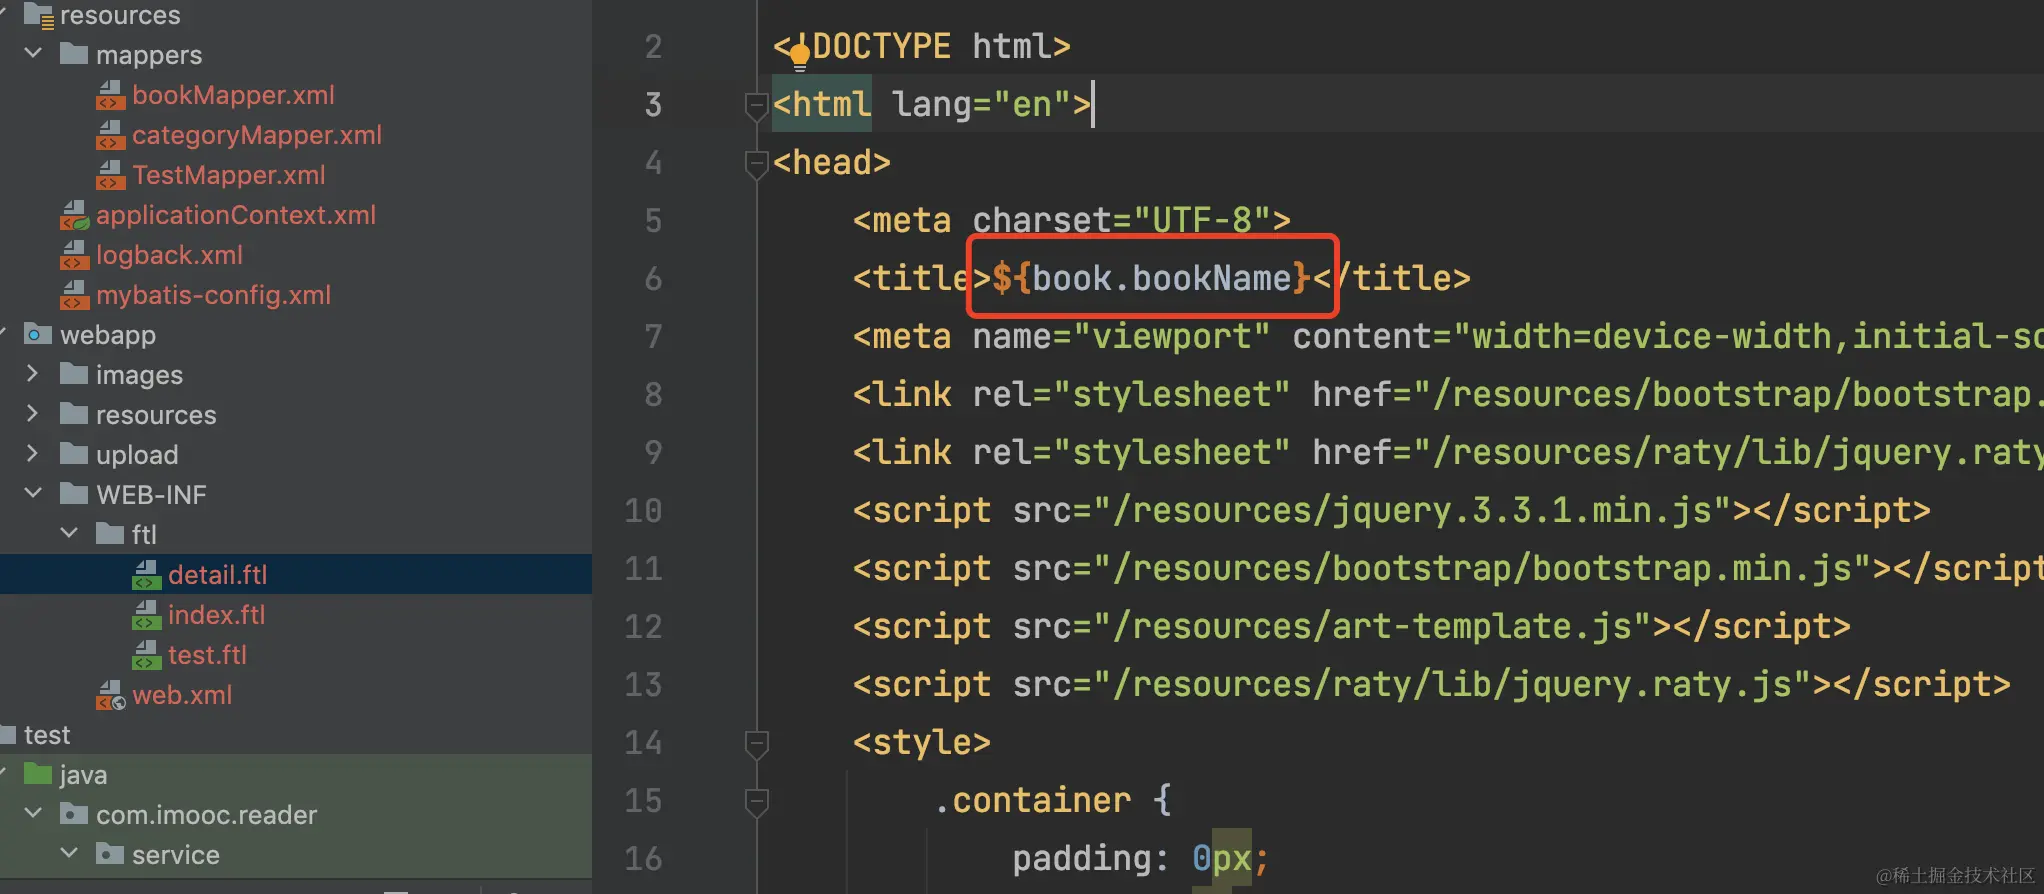Collapse the service package chevron
This screenshot has height=894, width=2044.
pyautogui.click(x=69, y=853)
